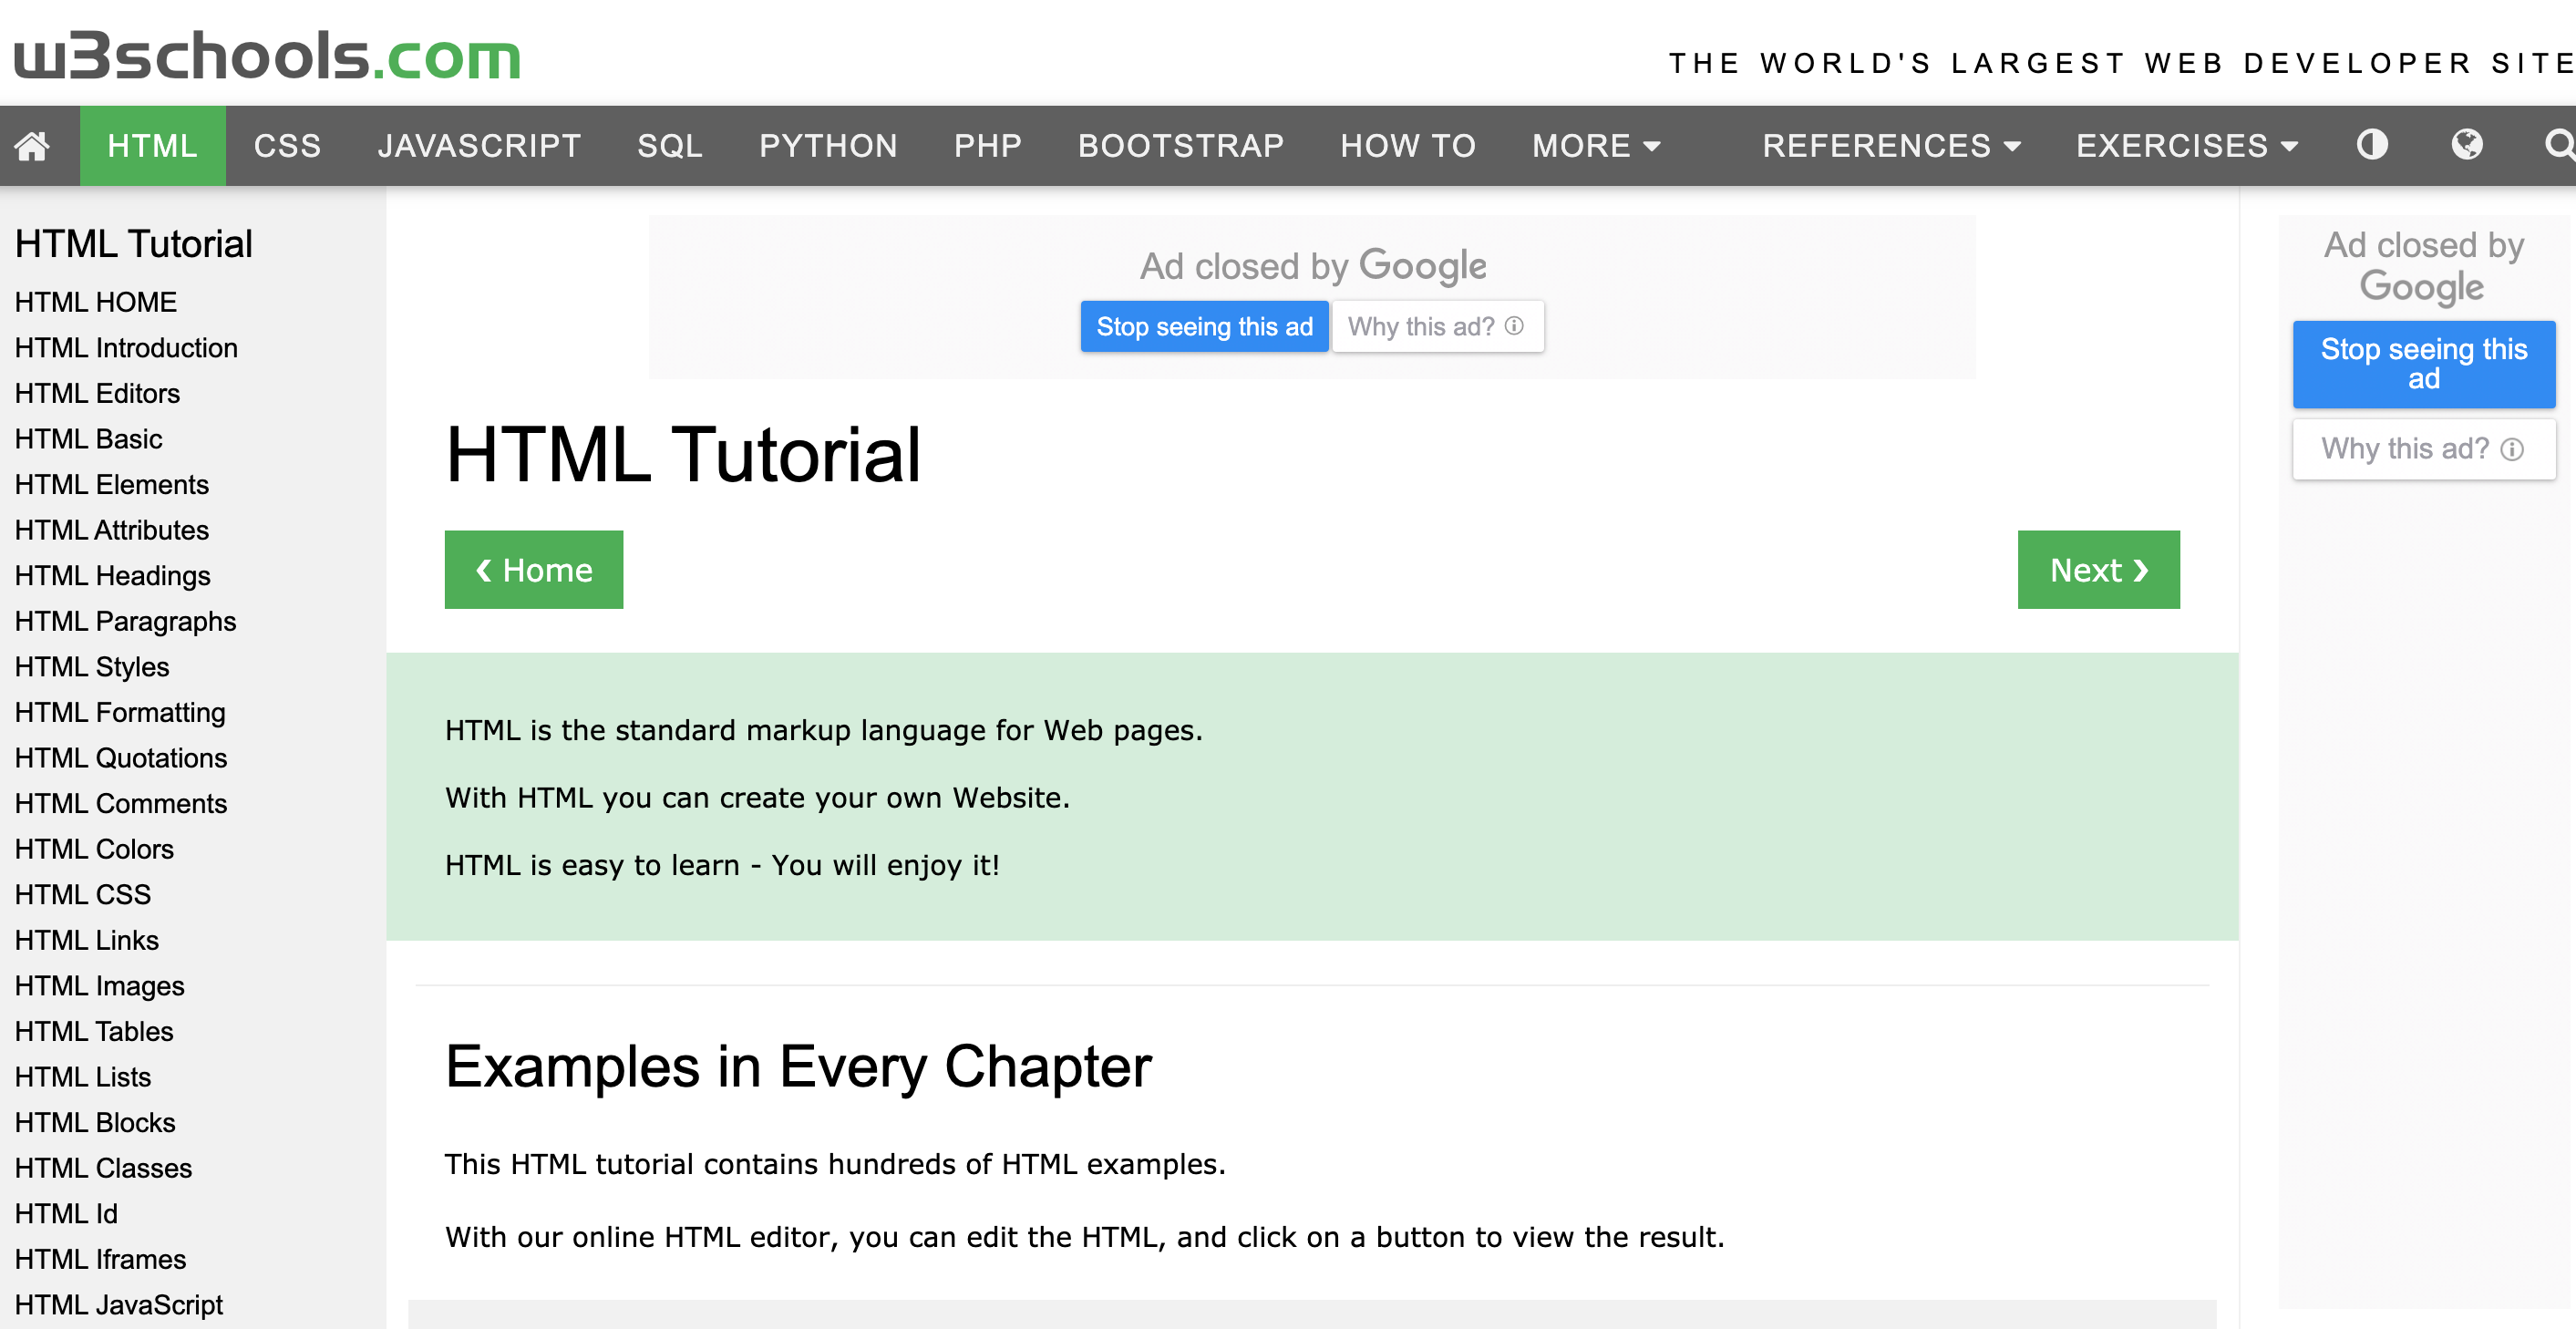Click center Why this ad? button
The image size is (2576, 1329).
tap(1437, 326)
